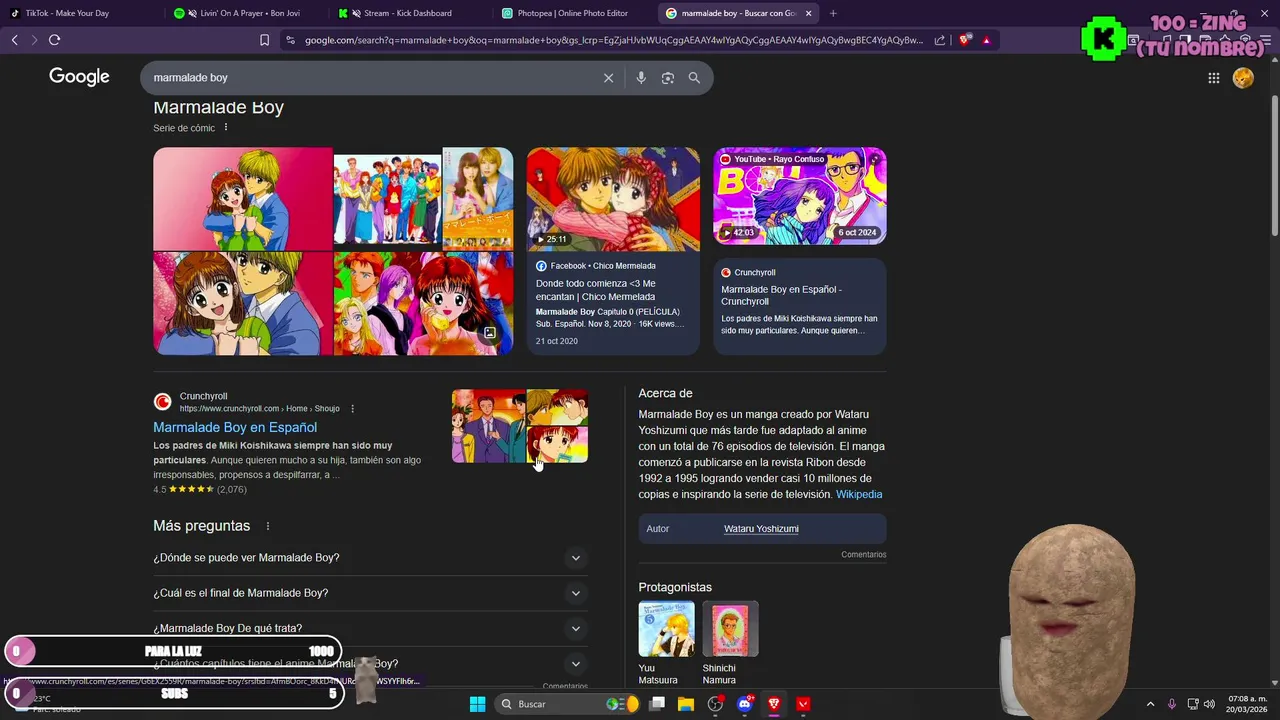Open the Shinichi Namura protagonist thumbnail
1280x720 pixels.
coord(730,629)
